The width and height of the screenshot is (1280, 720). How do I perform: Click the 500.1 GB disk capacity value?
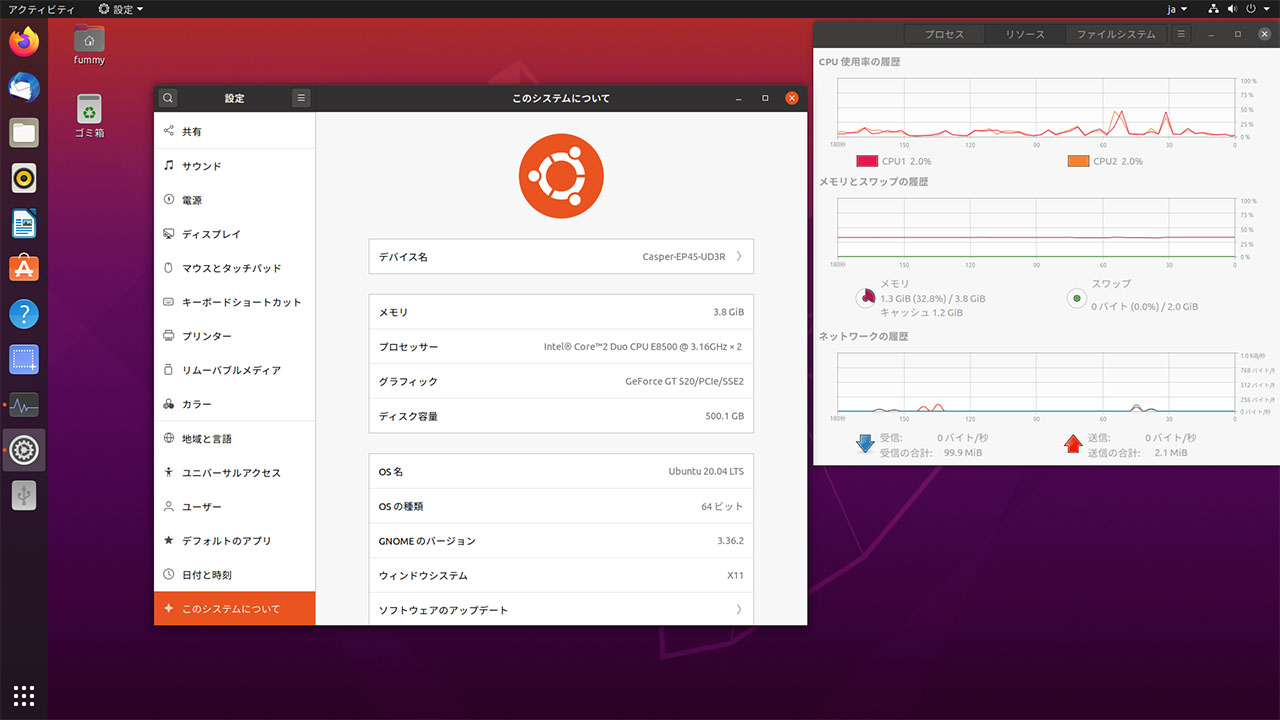pos(724,416)
